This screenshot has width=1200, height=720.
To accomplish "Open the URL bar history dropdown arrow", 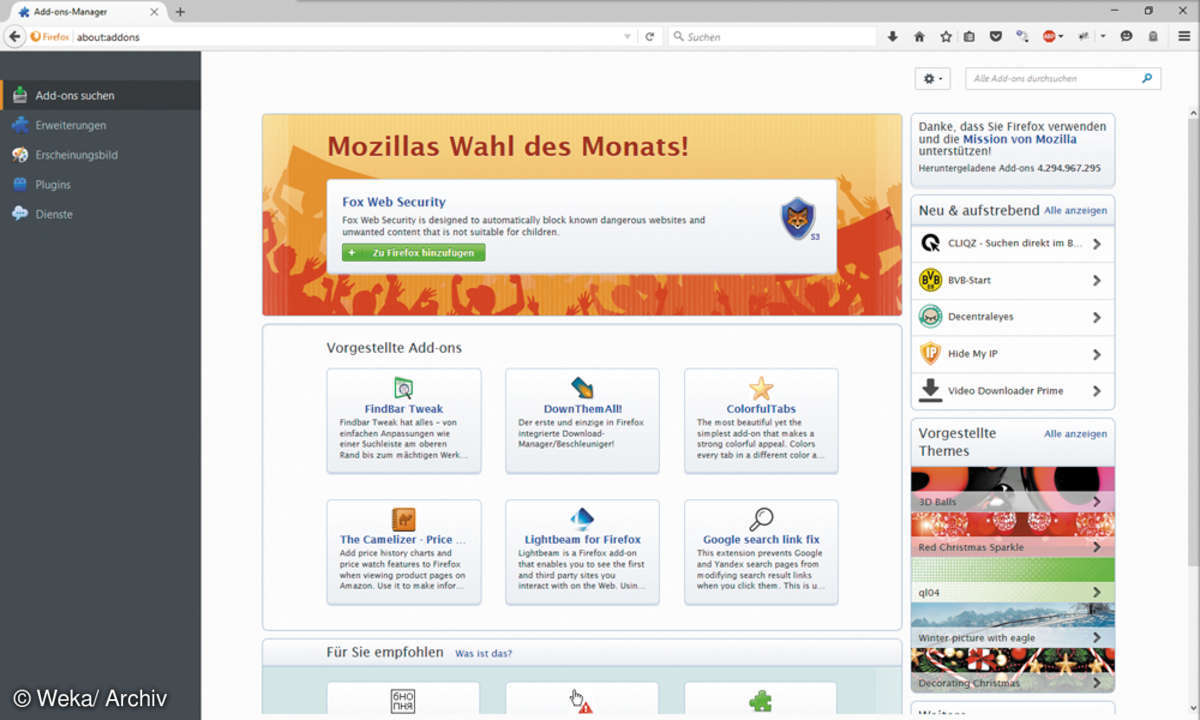I will pyautogui.click(x=627, y=37).
